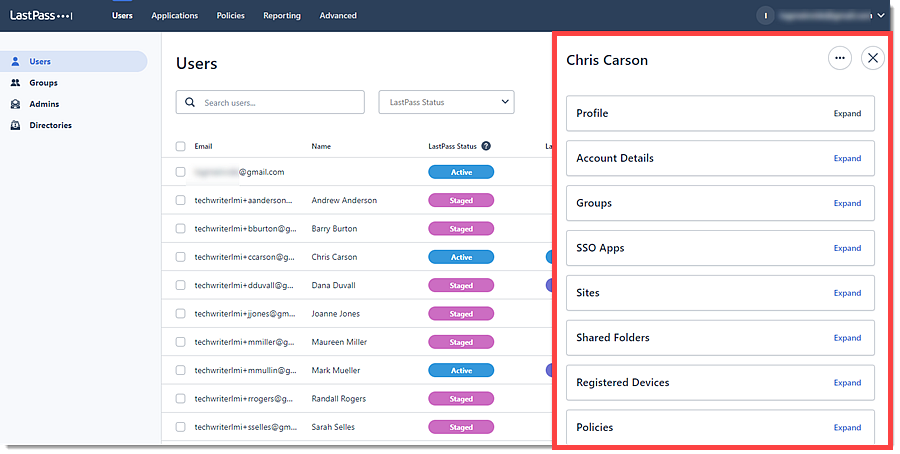Open the three-dot more actions menu
The image size is (900, 454).
(840, 58)
